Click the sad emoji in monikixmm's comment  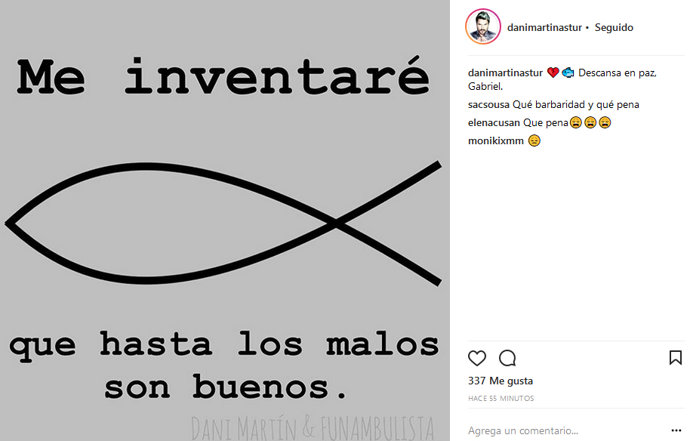point(534,141)
